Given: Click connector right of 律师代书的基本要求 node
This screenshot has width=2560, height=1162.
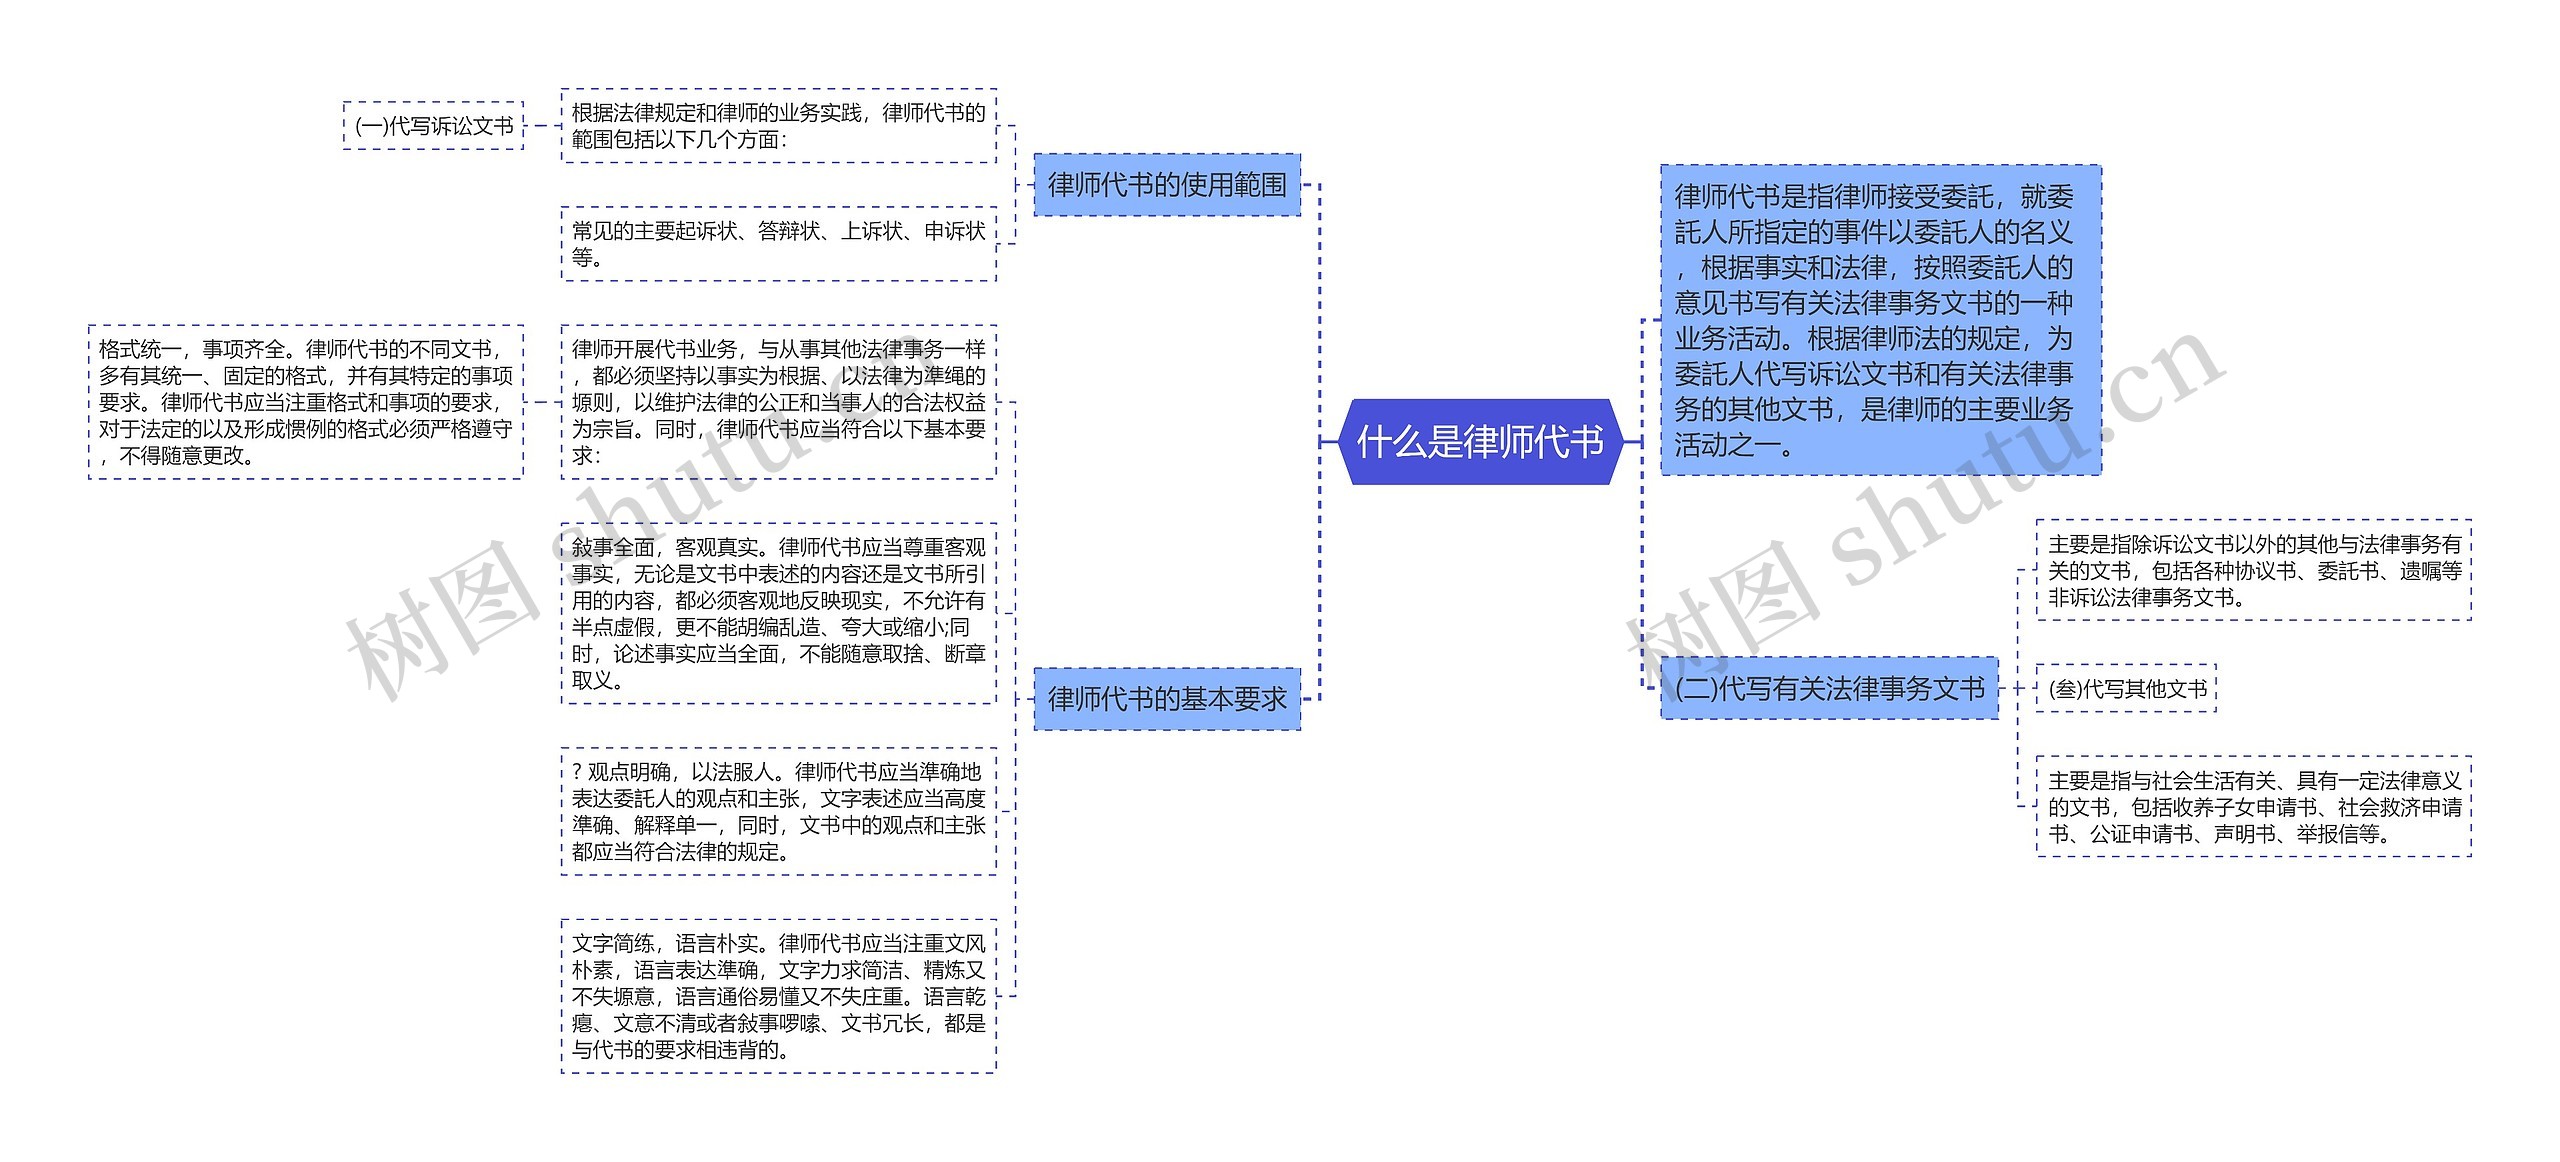Looking at the screenshot, I should click(x=1311, y=699).
